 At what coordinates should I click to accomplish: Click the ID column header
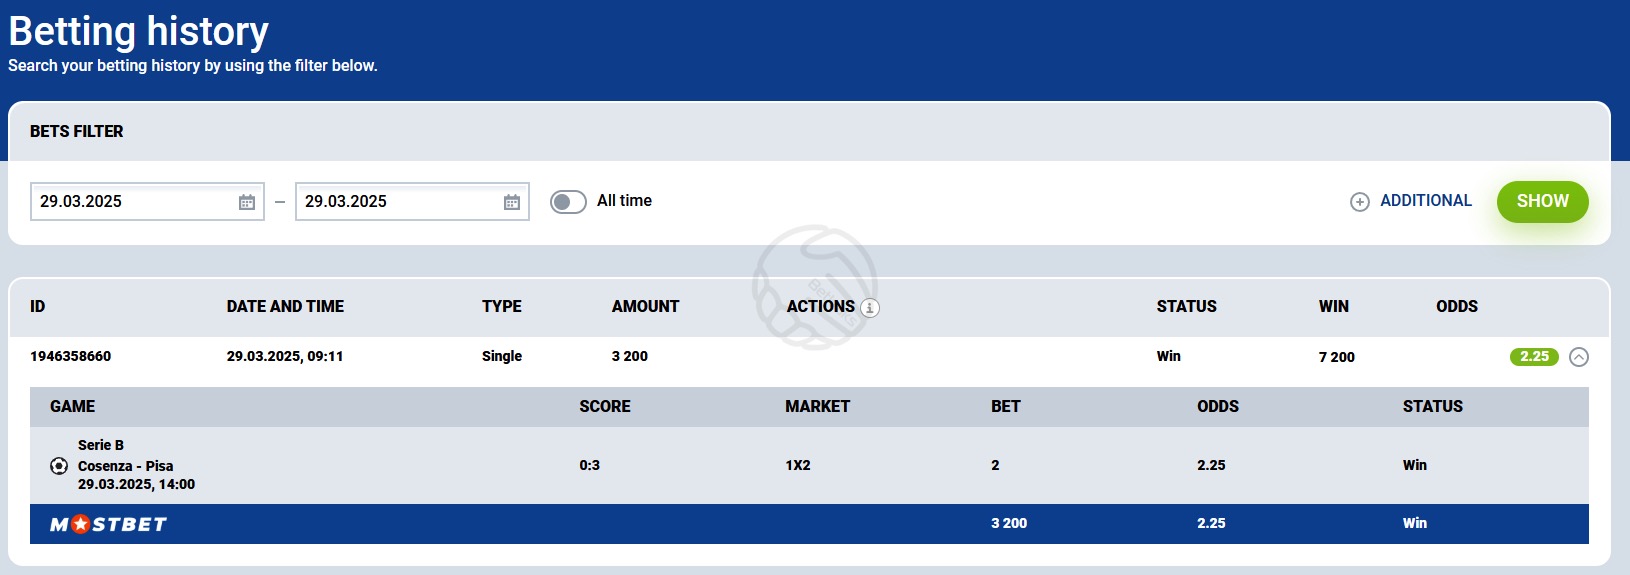[38, 307]
